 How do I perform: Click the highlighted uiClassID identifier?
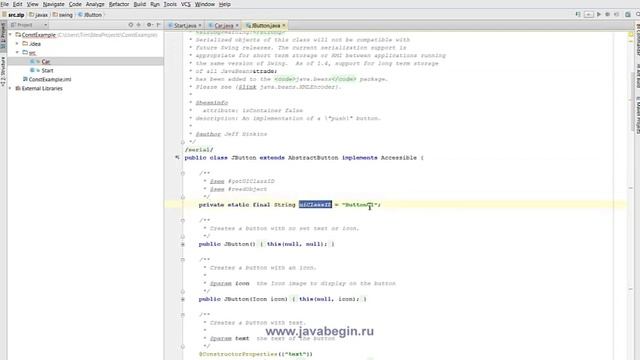tap(315, 204)
